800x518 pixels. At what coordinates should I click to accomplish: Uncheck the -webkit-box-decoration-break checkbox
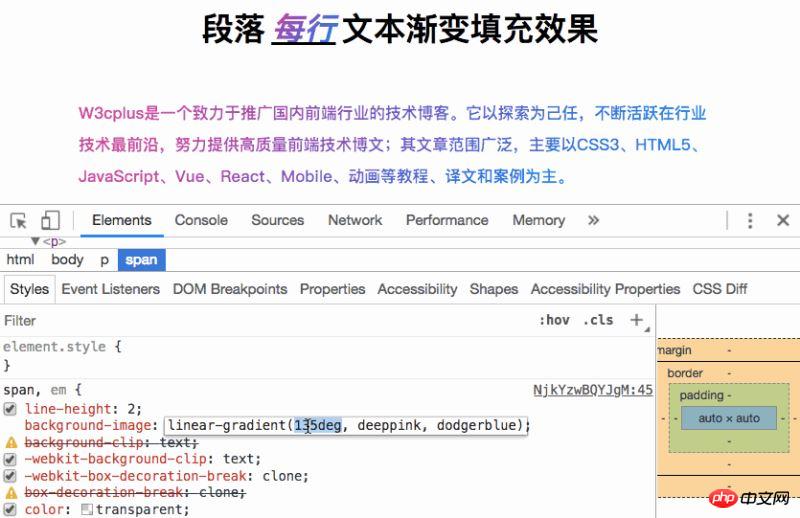(10, 476)
